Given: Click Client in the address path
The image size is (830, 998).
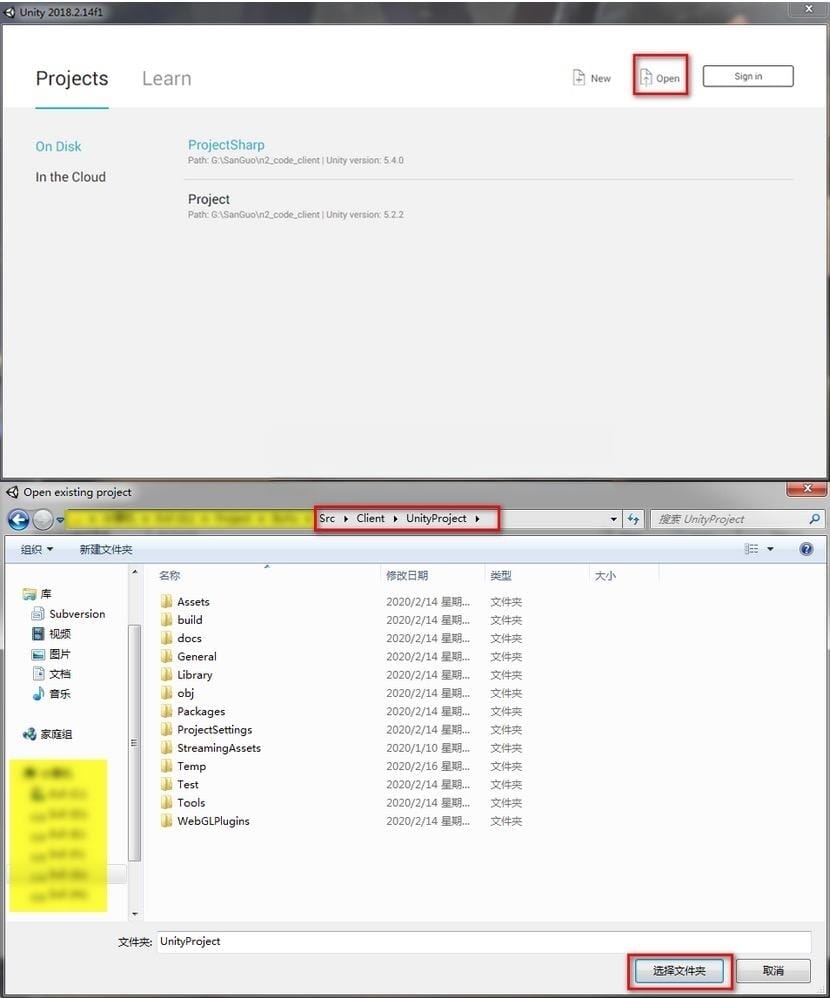Looking at the screenshot, I should 370,518.
